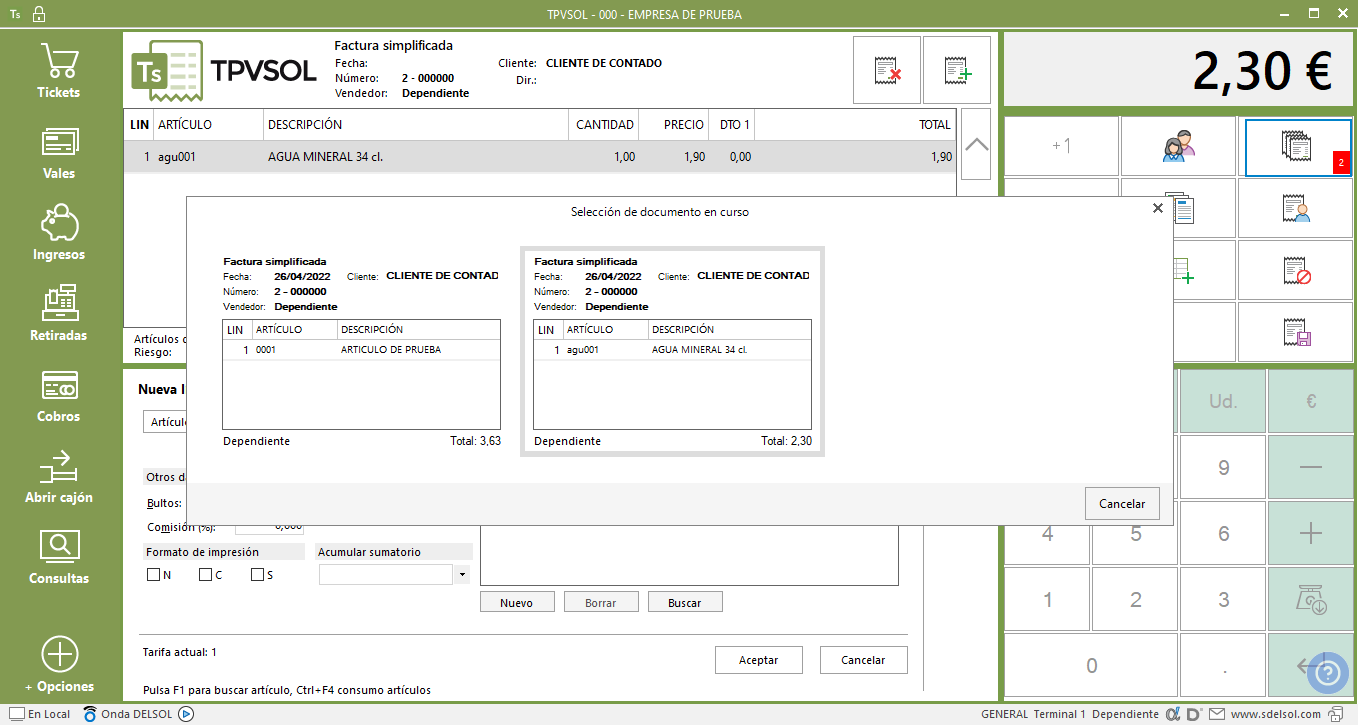The width and height of the screenshot is (1358, 725).
Task: Click the Buscar button
Action: click(685, 603)
